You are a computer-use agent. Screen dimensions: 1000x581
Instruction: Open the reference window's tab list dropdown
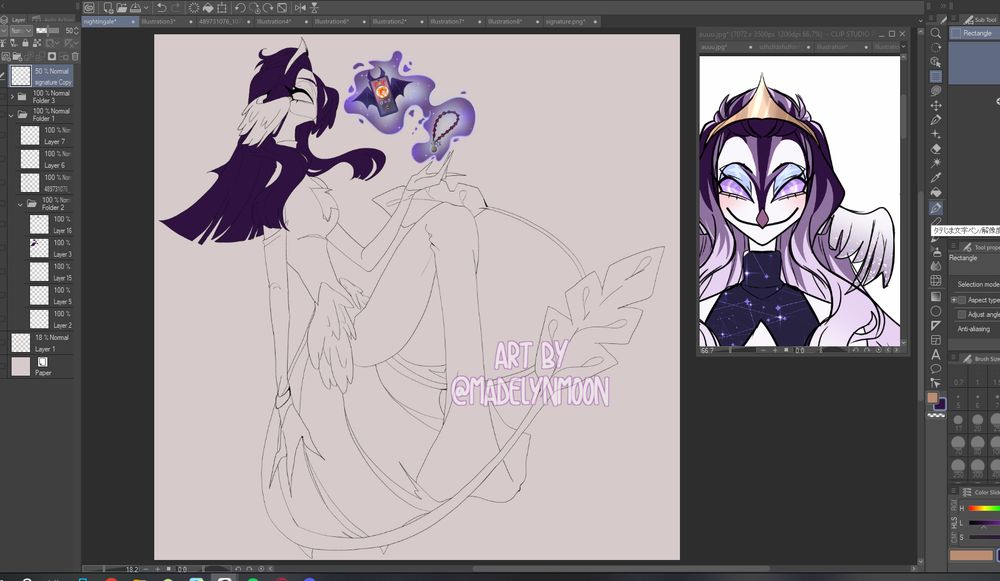coord(902,47)
